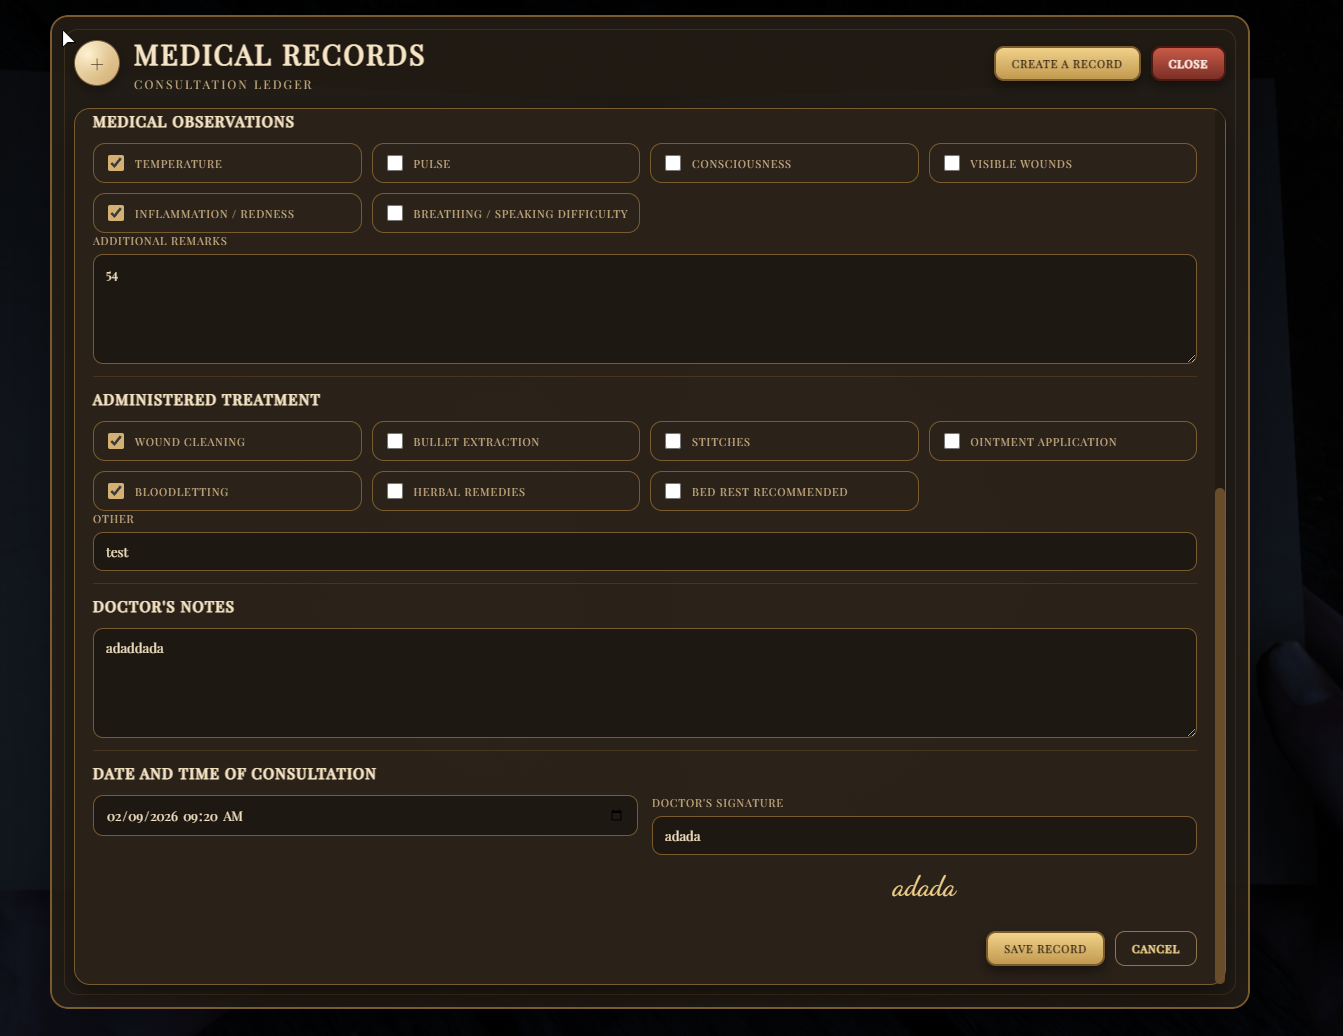Viewport: 1343px width, 1036px height.
Task: Uncheck the Wound Cleaning treatment
Action: [116, 441]
